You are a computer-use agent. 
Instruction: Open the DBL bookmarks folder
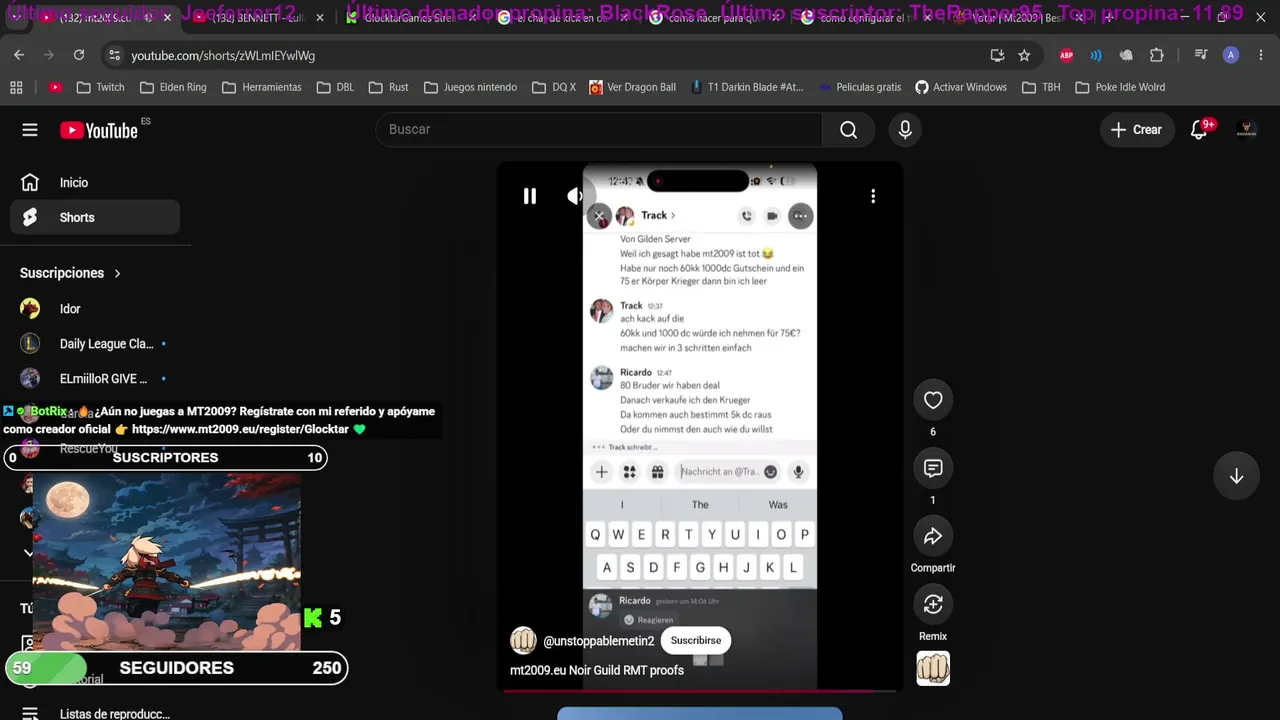click(x=335, y=87)
